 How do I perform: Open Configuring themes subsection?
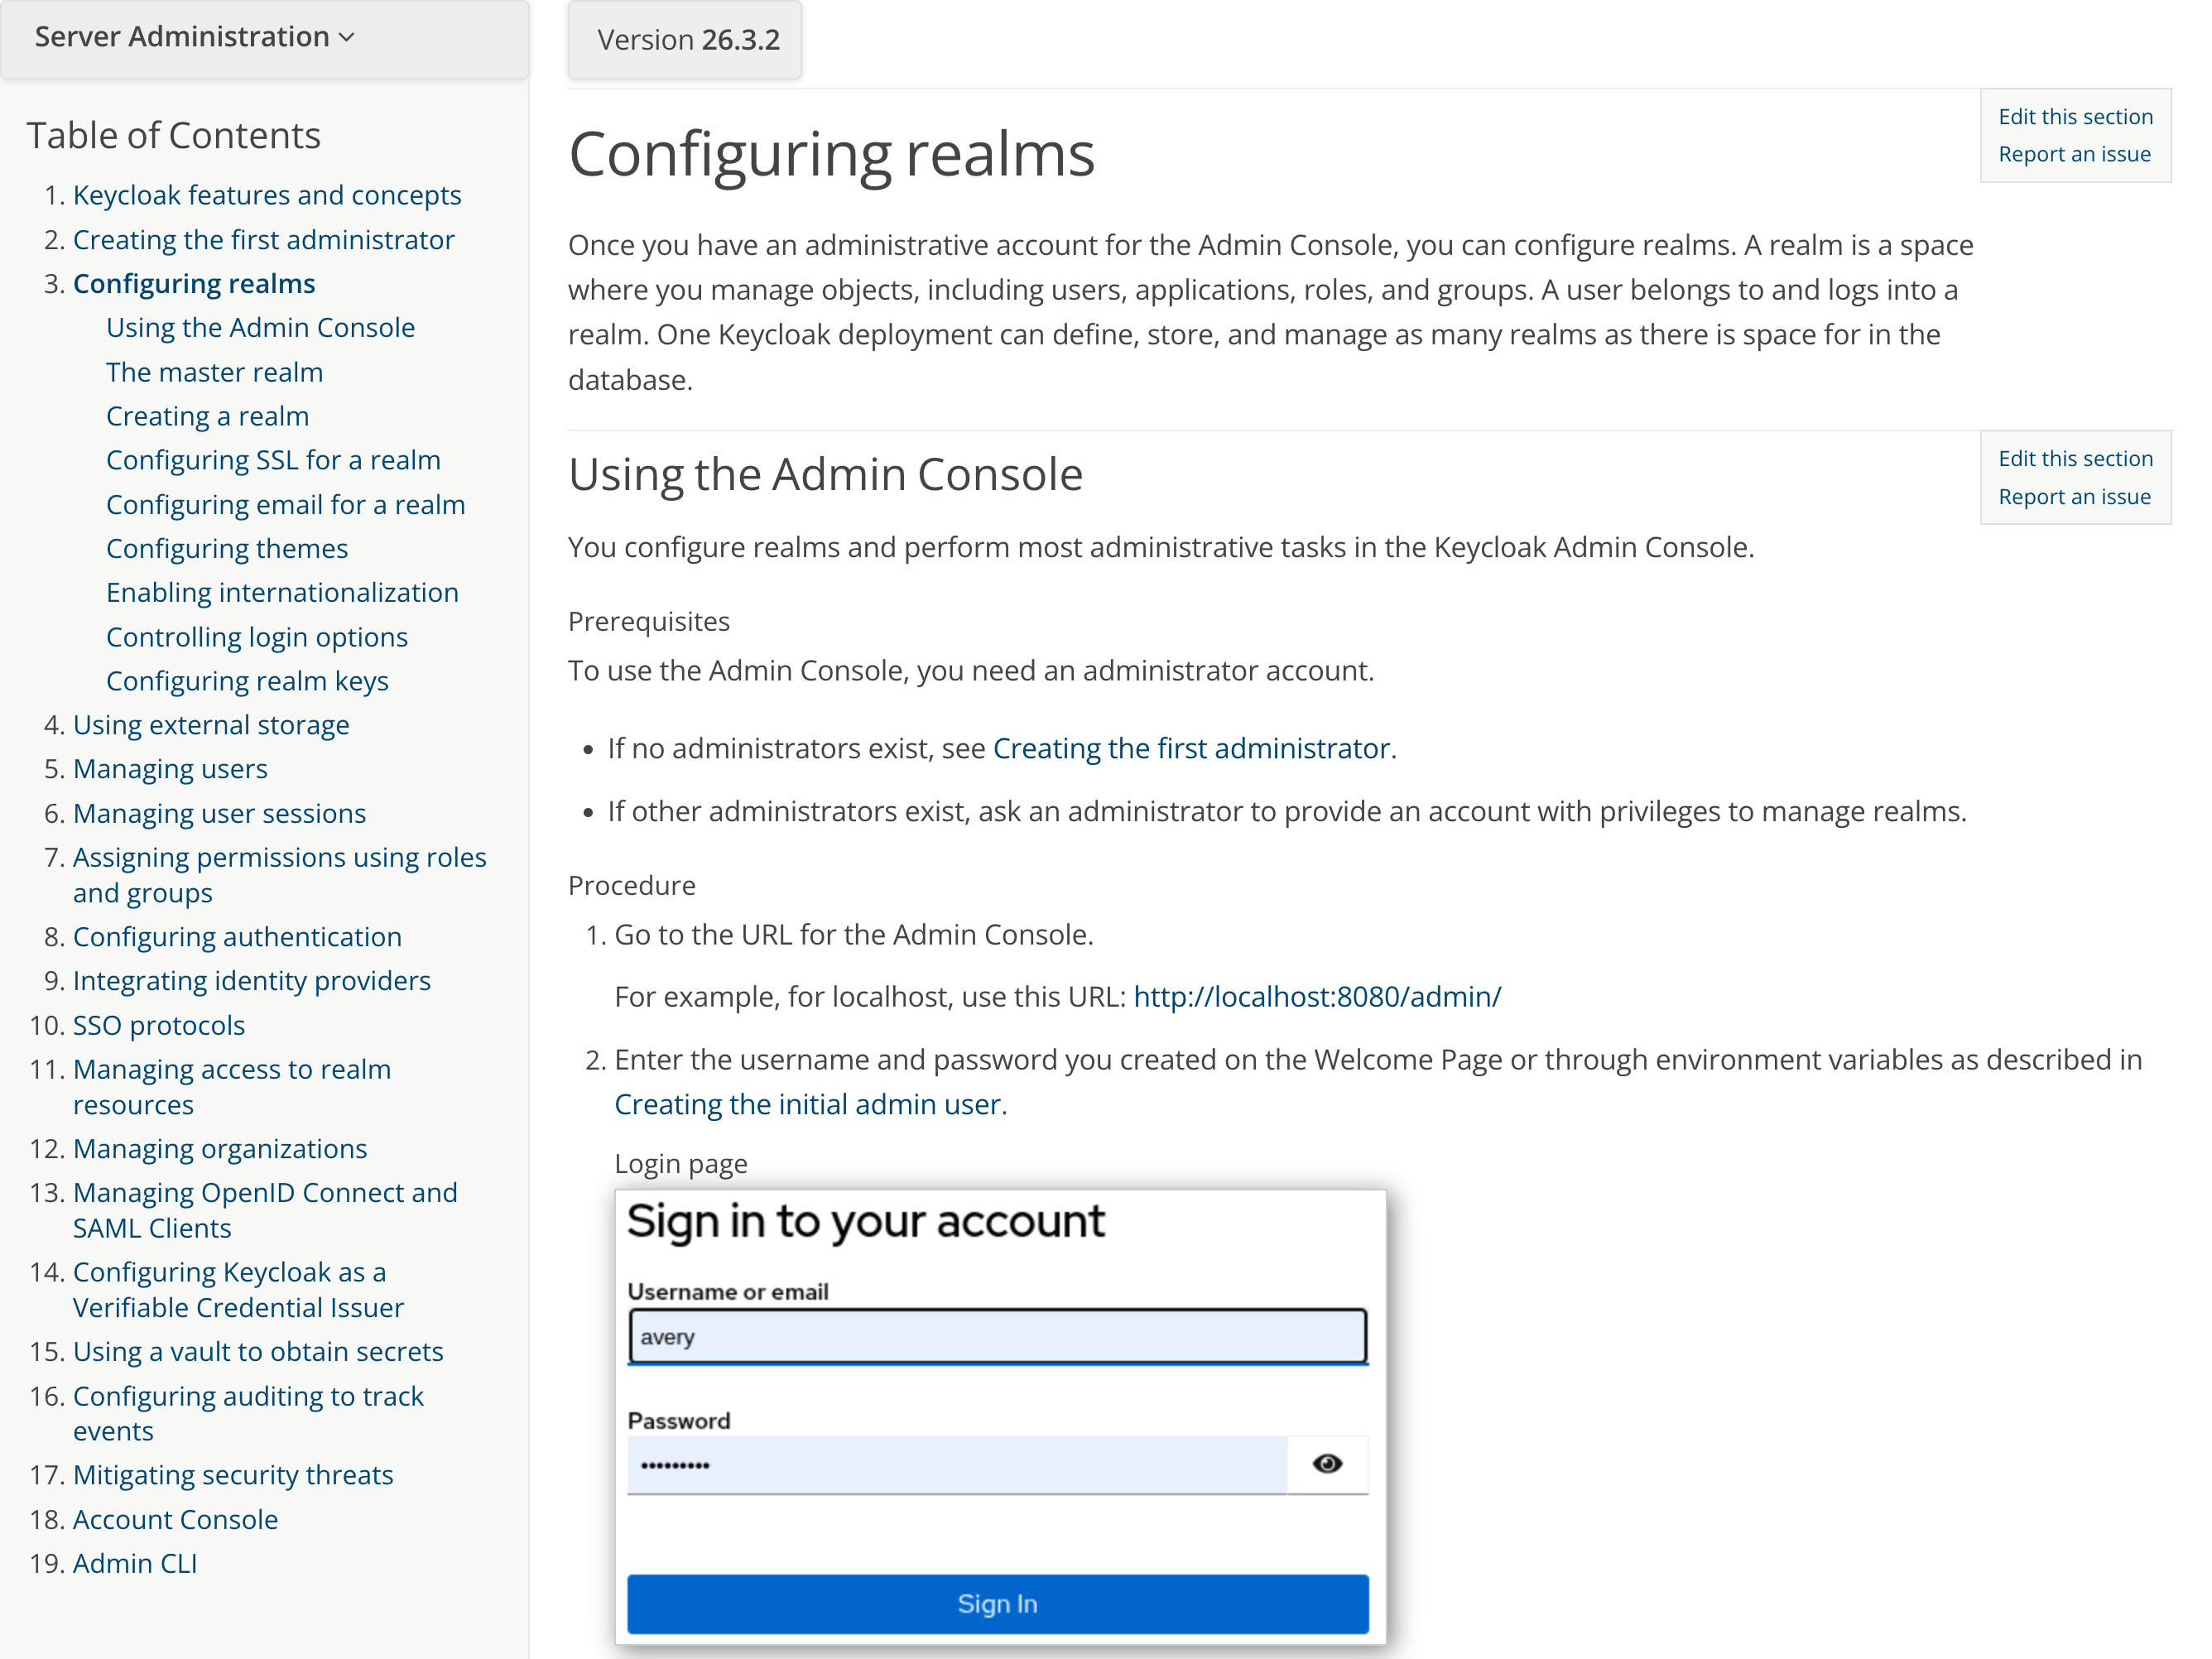point(227,549)
